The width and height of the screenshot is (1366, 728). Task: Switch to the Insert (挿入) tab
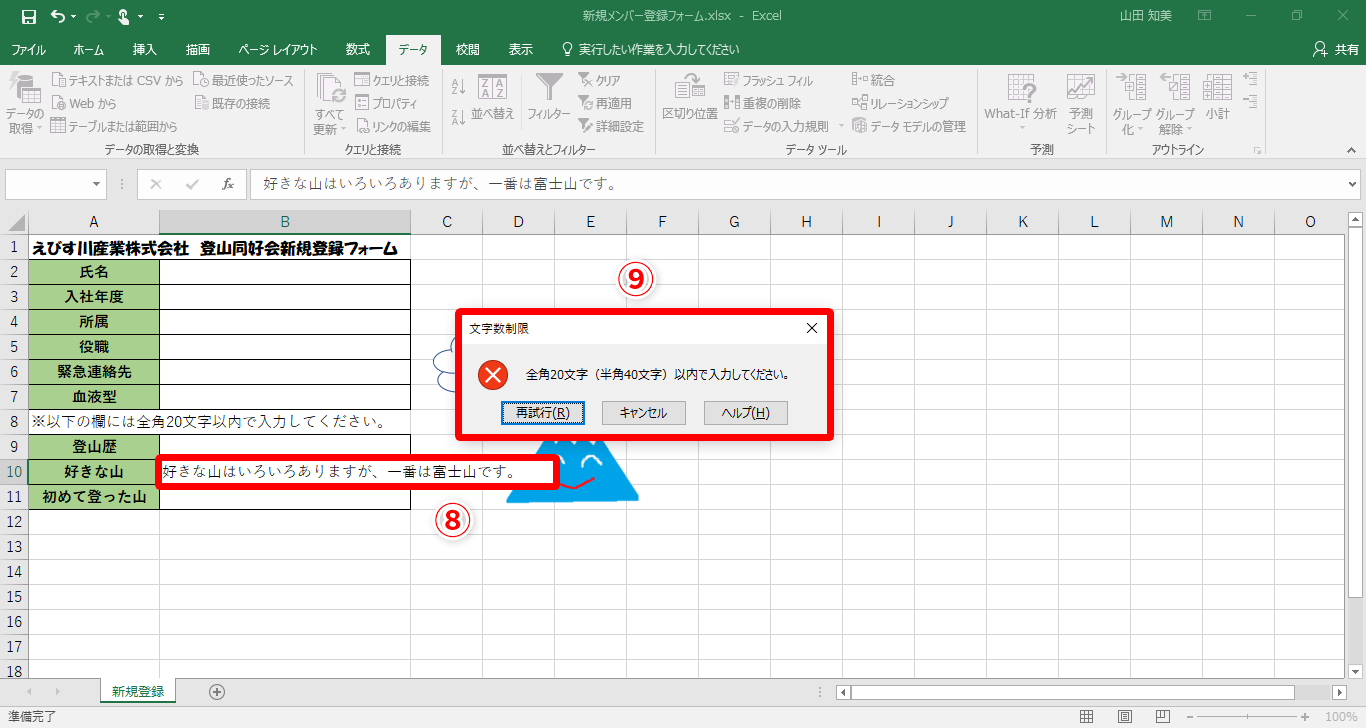145,49
